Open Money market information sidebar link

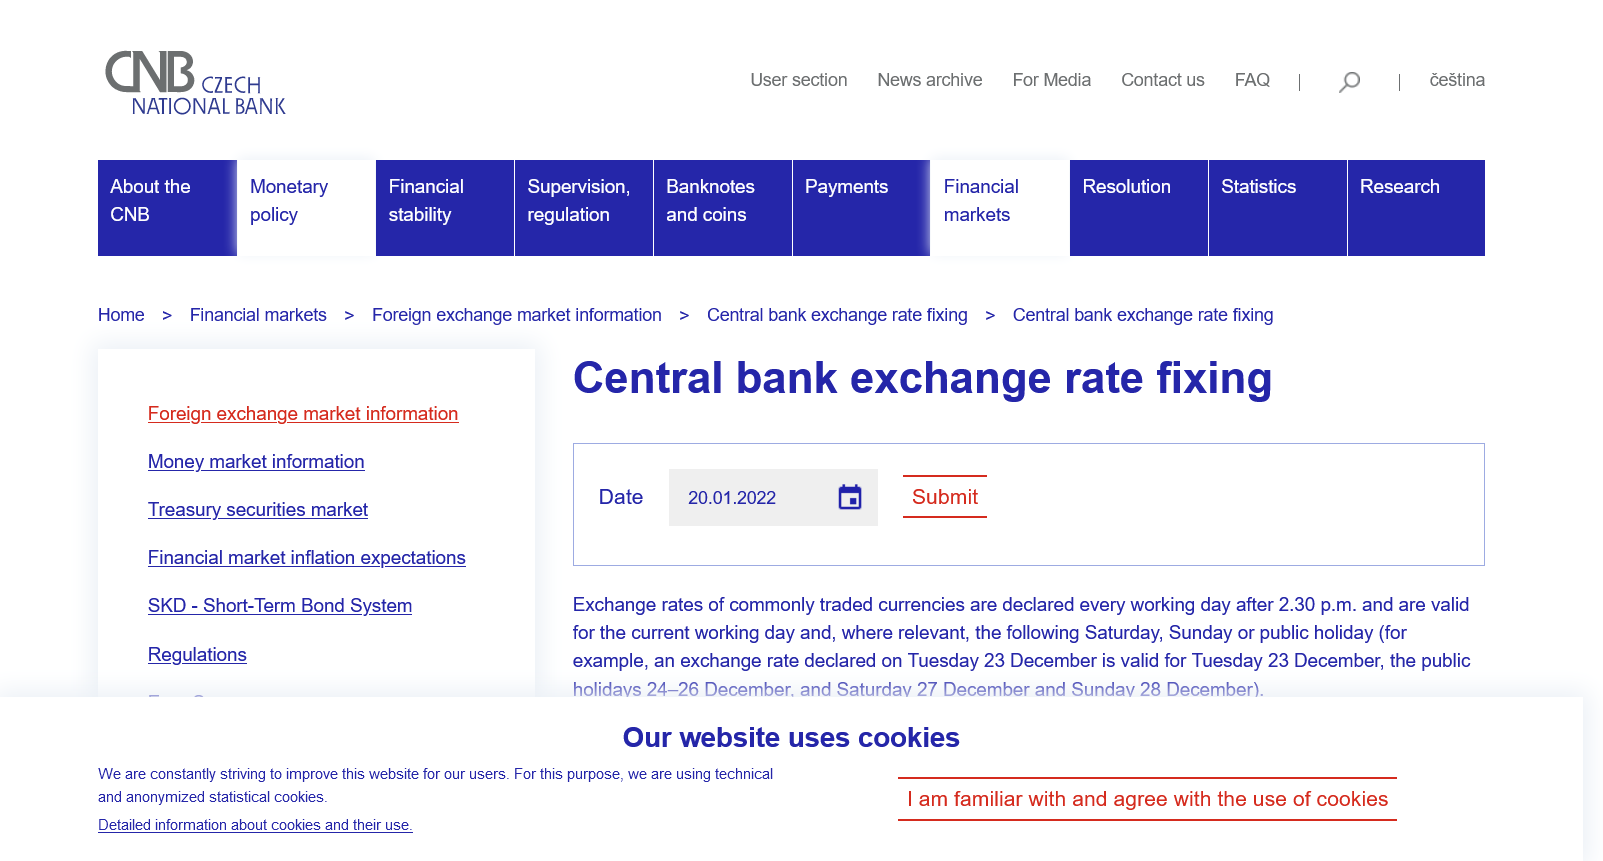(256, 462)
